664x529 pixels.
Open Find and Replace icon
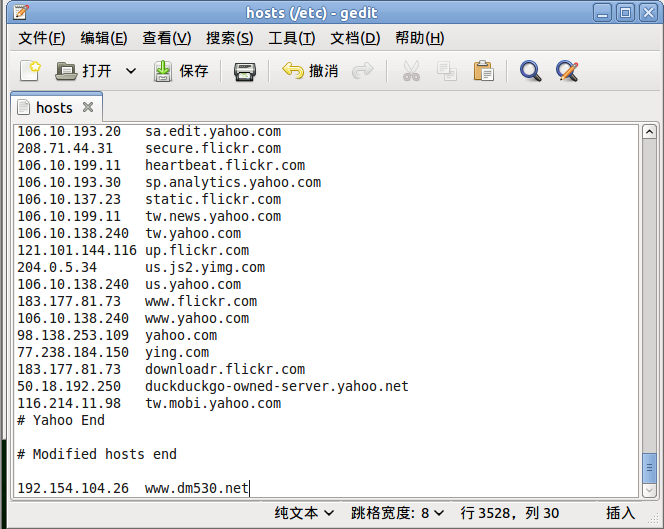[567, 71]
